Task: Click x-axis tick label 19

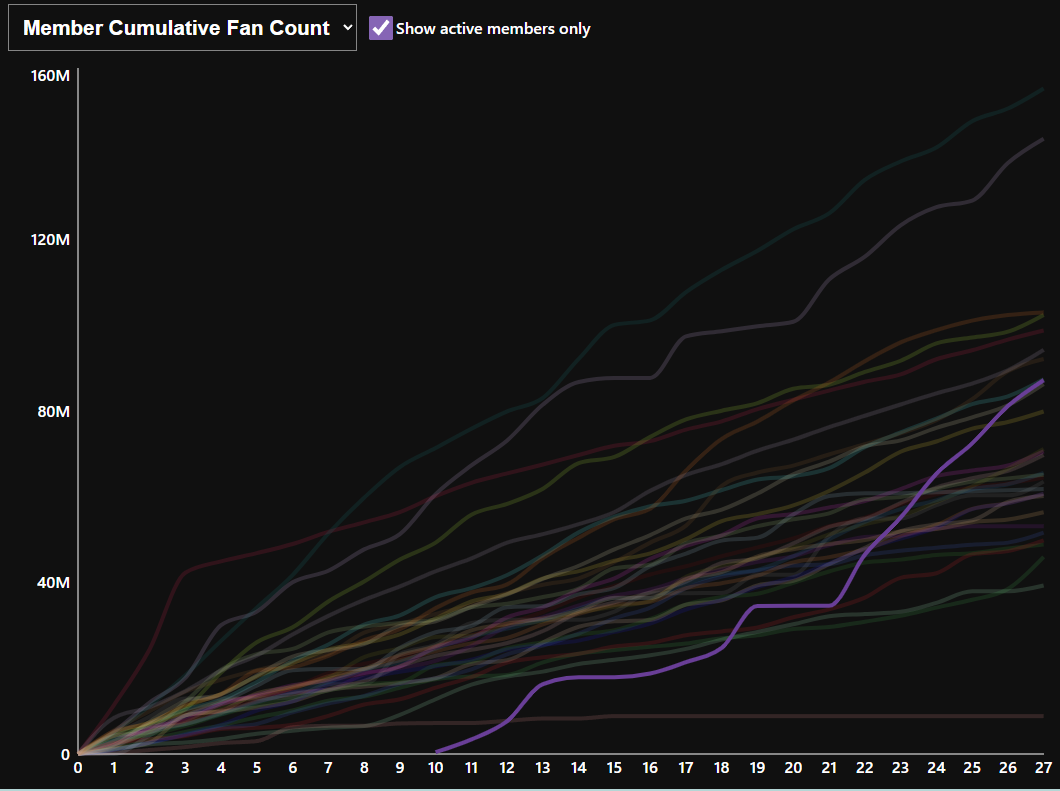Action: [x=757, y=768]
